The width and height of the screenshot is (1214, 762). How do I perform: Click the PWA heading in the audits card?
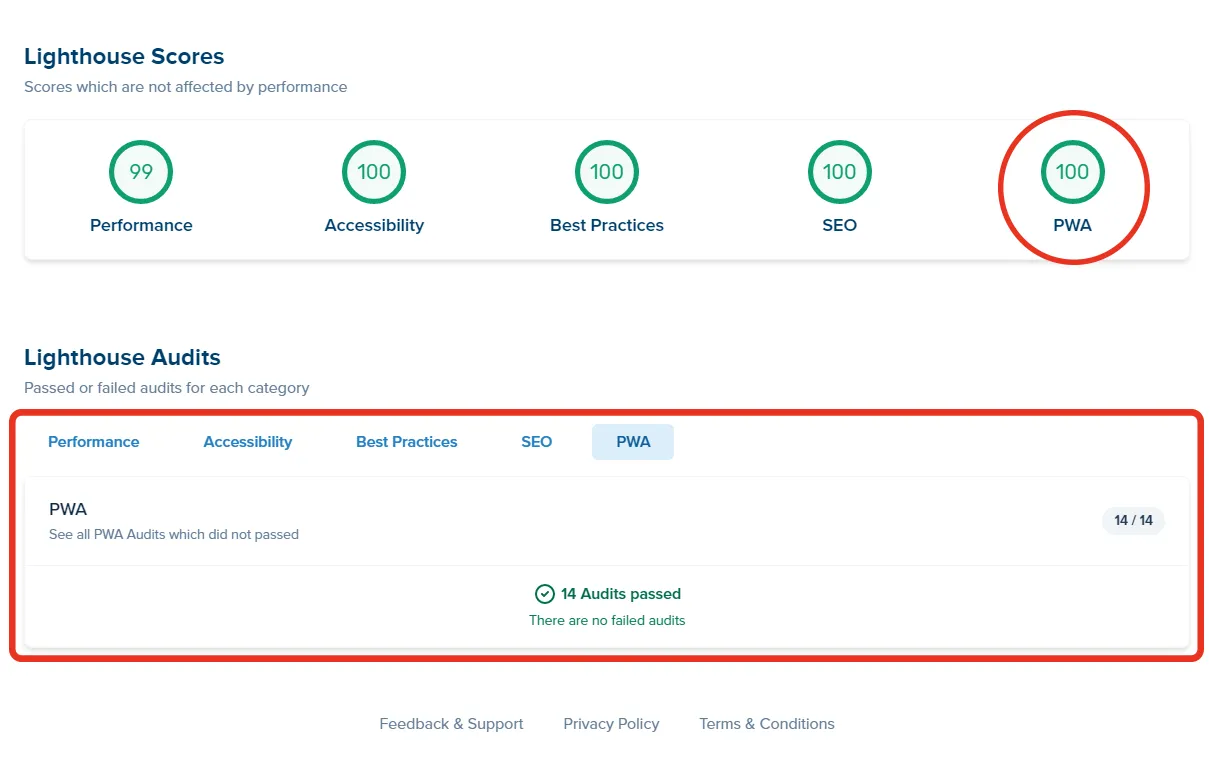click(x=68, y=510)
